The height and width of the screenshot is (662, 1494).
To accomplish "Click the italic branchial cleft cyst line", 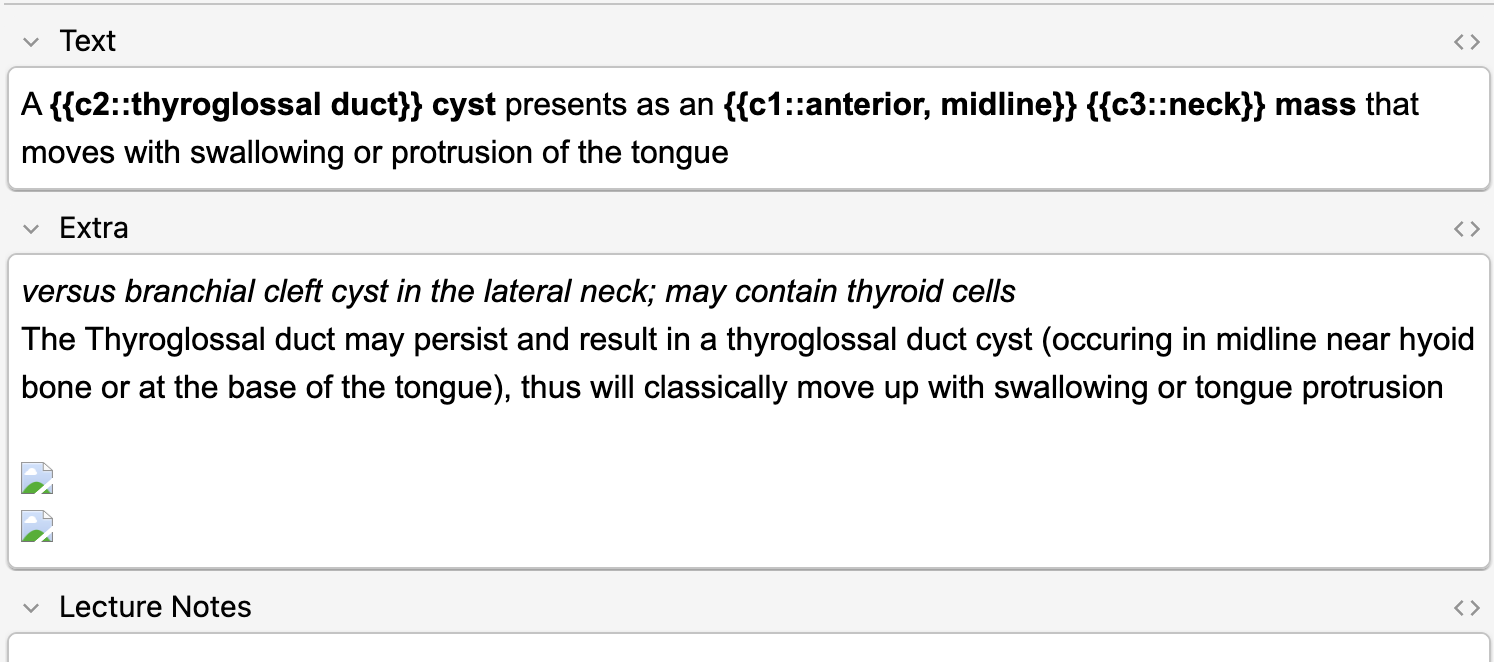I will [x=518, y=292].
